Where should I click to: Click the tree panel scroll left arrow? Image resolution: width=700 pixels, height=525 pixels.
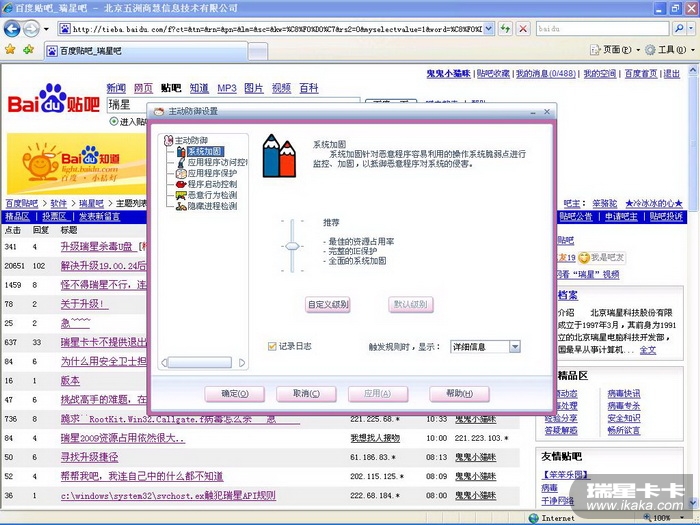(164, 362)
